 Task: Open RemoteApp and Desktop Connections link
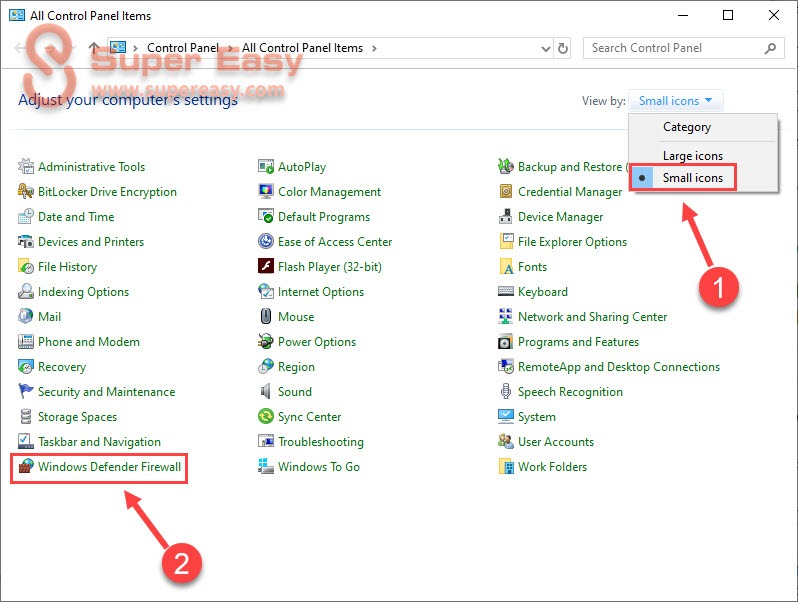point(619,367)
